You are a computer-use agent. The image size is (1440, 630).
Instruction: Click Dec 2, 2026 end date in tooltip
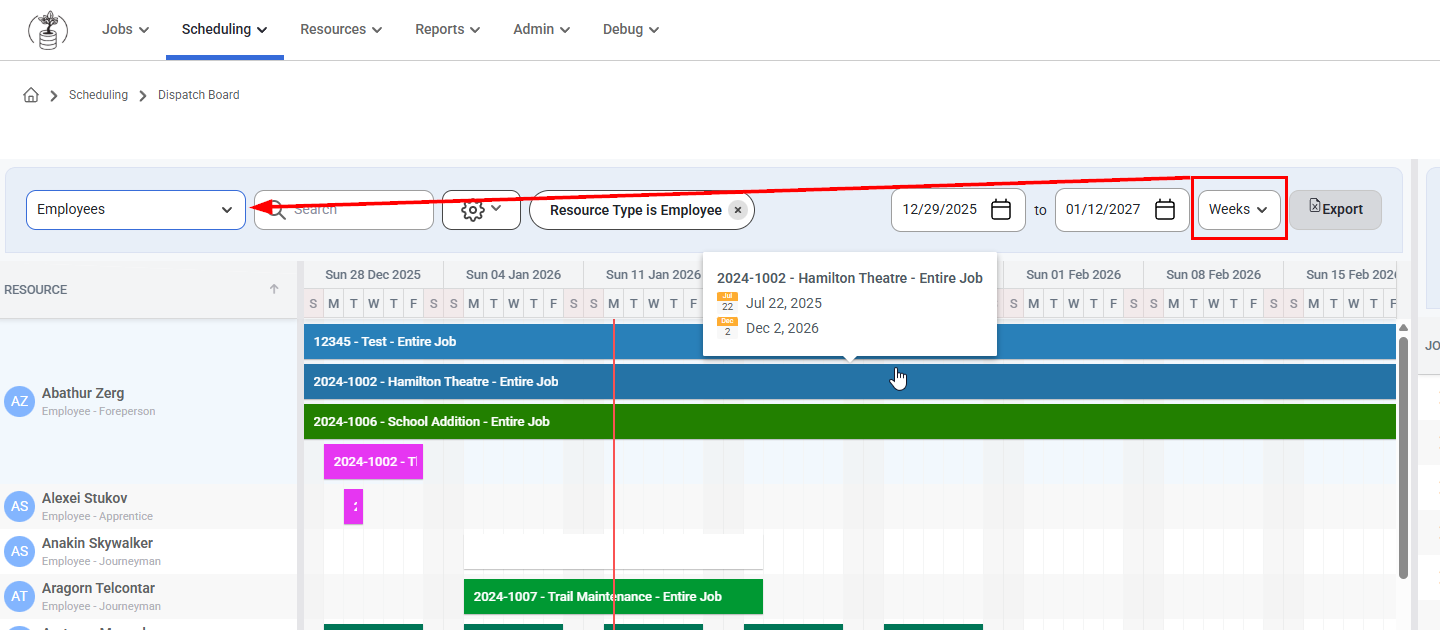tap(782, 328)
